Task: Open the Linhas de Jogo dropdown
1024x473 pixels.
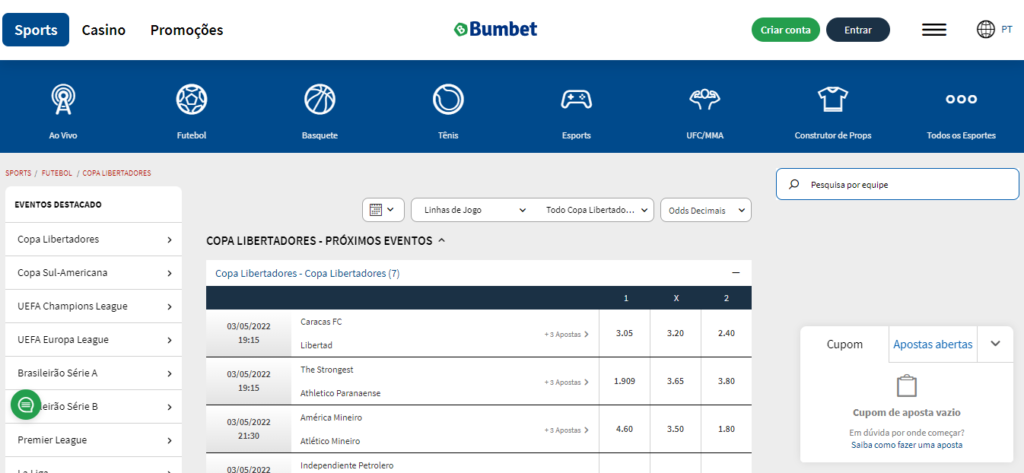Action: click(474, 210)
